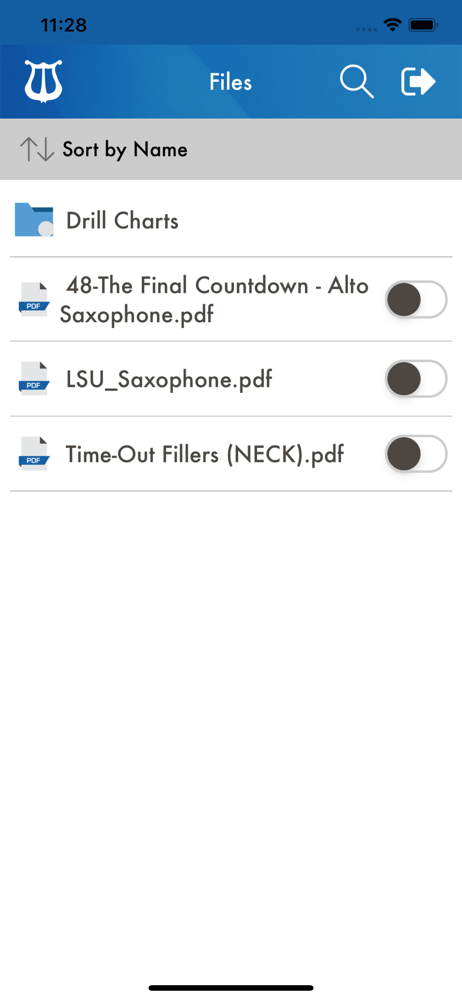
Task: Open search with the magnifying glass icon
Action: 356,82
